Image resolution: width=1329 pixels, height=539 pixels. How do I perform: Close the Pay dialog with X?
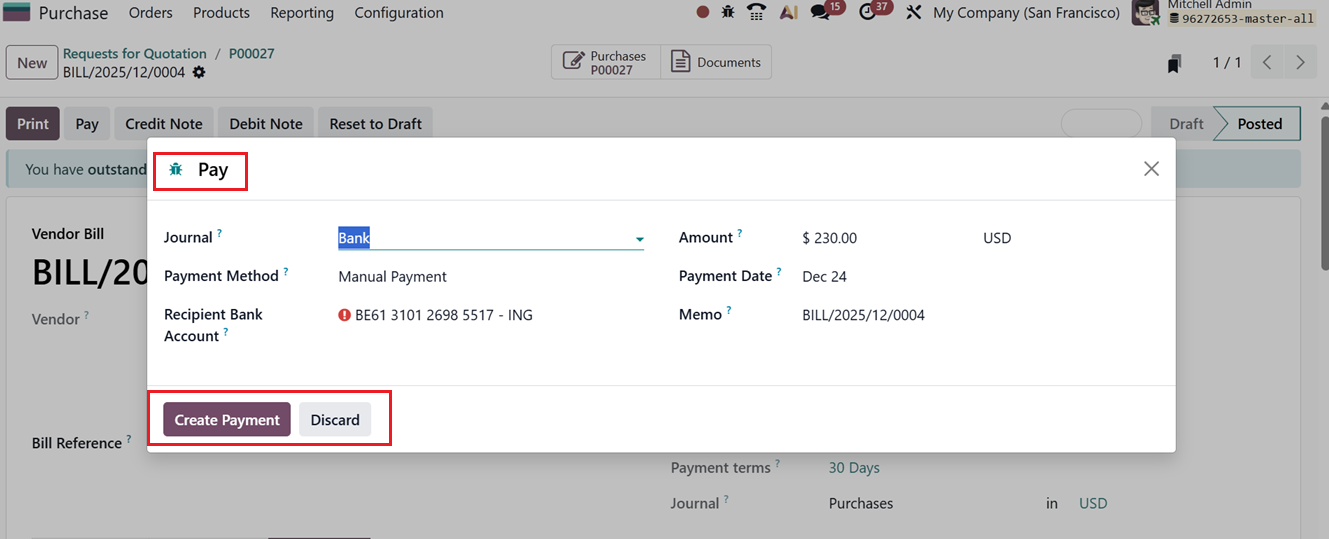coord(1151,169)
